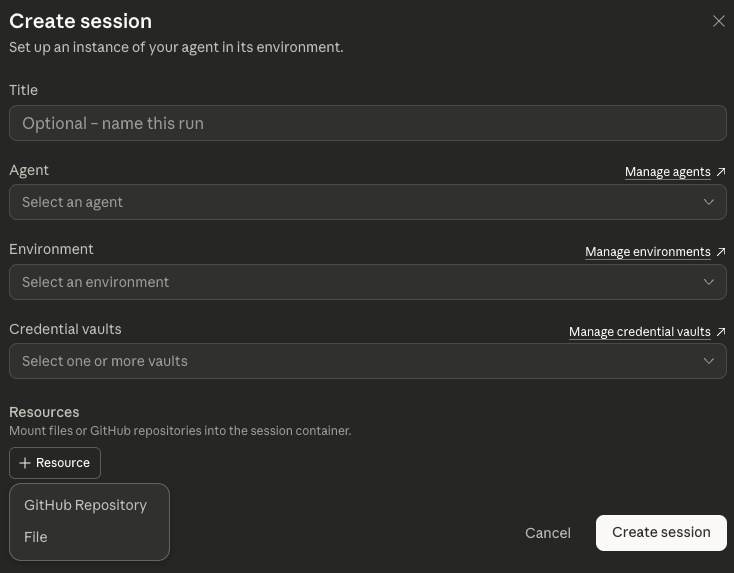Click the external arrow icon beside Manage agents
The image size is (734, 573).
pyautogui.click(x=721, y=172)
